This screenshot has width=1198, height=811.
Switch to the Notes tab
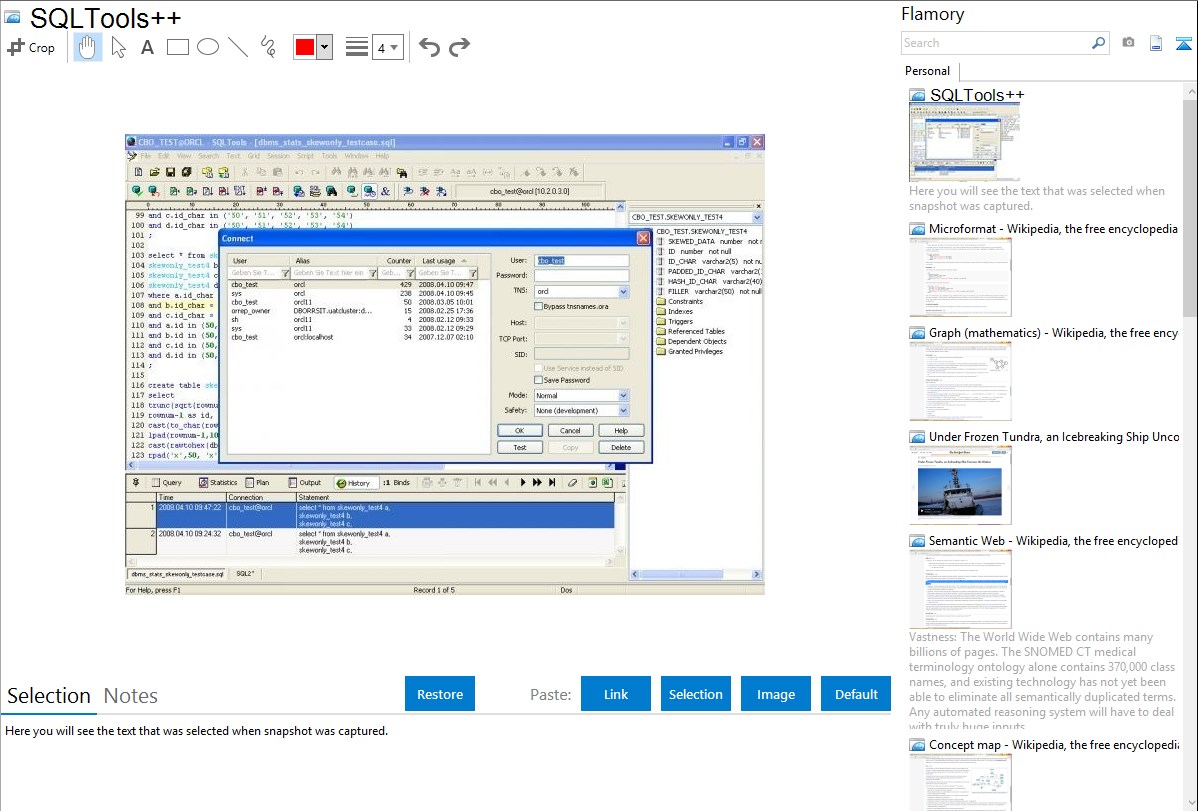pyautogui.click(x=131, y=696)
